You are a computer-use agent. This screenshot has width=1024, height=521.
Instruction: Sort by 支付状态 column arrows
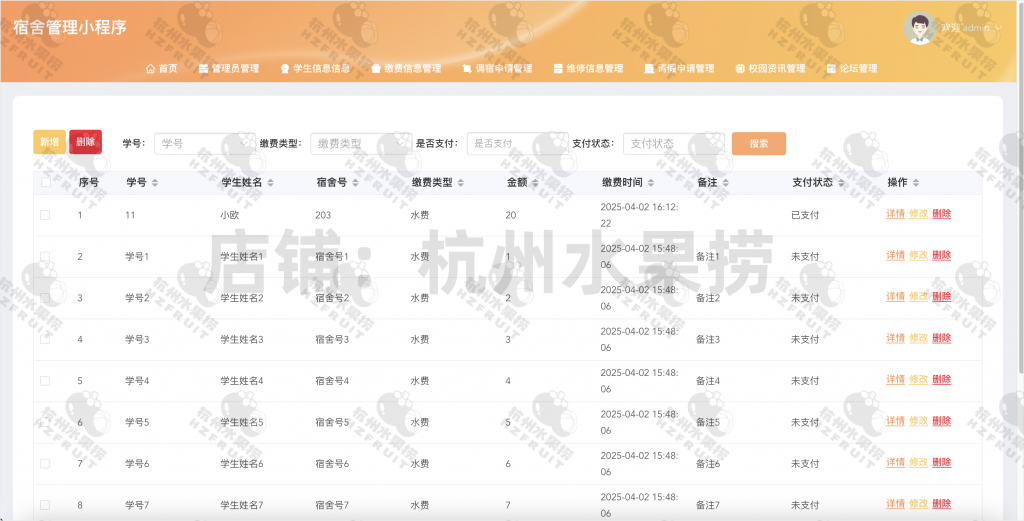click(841, 183)
